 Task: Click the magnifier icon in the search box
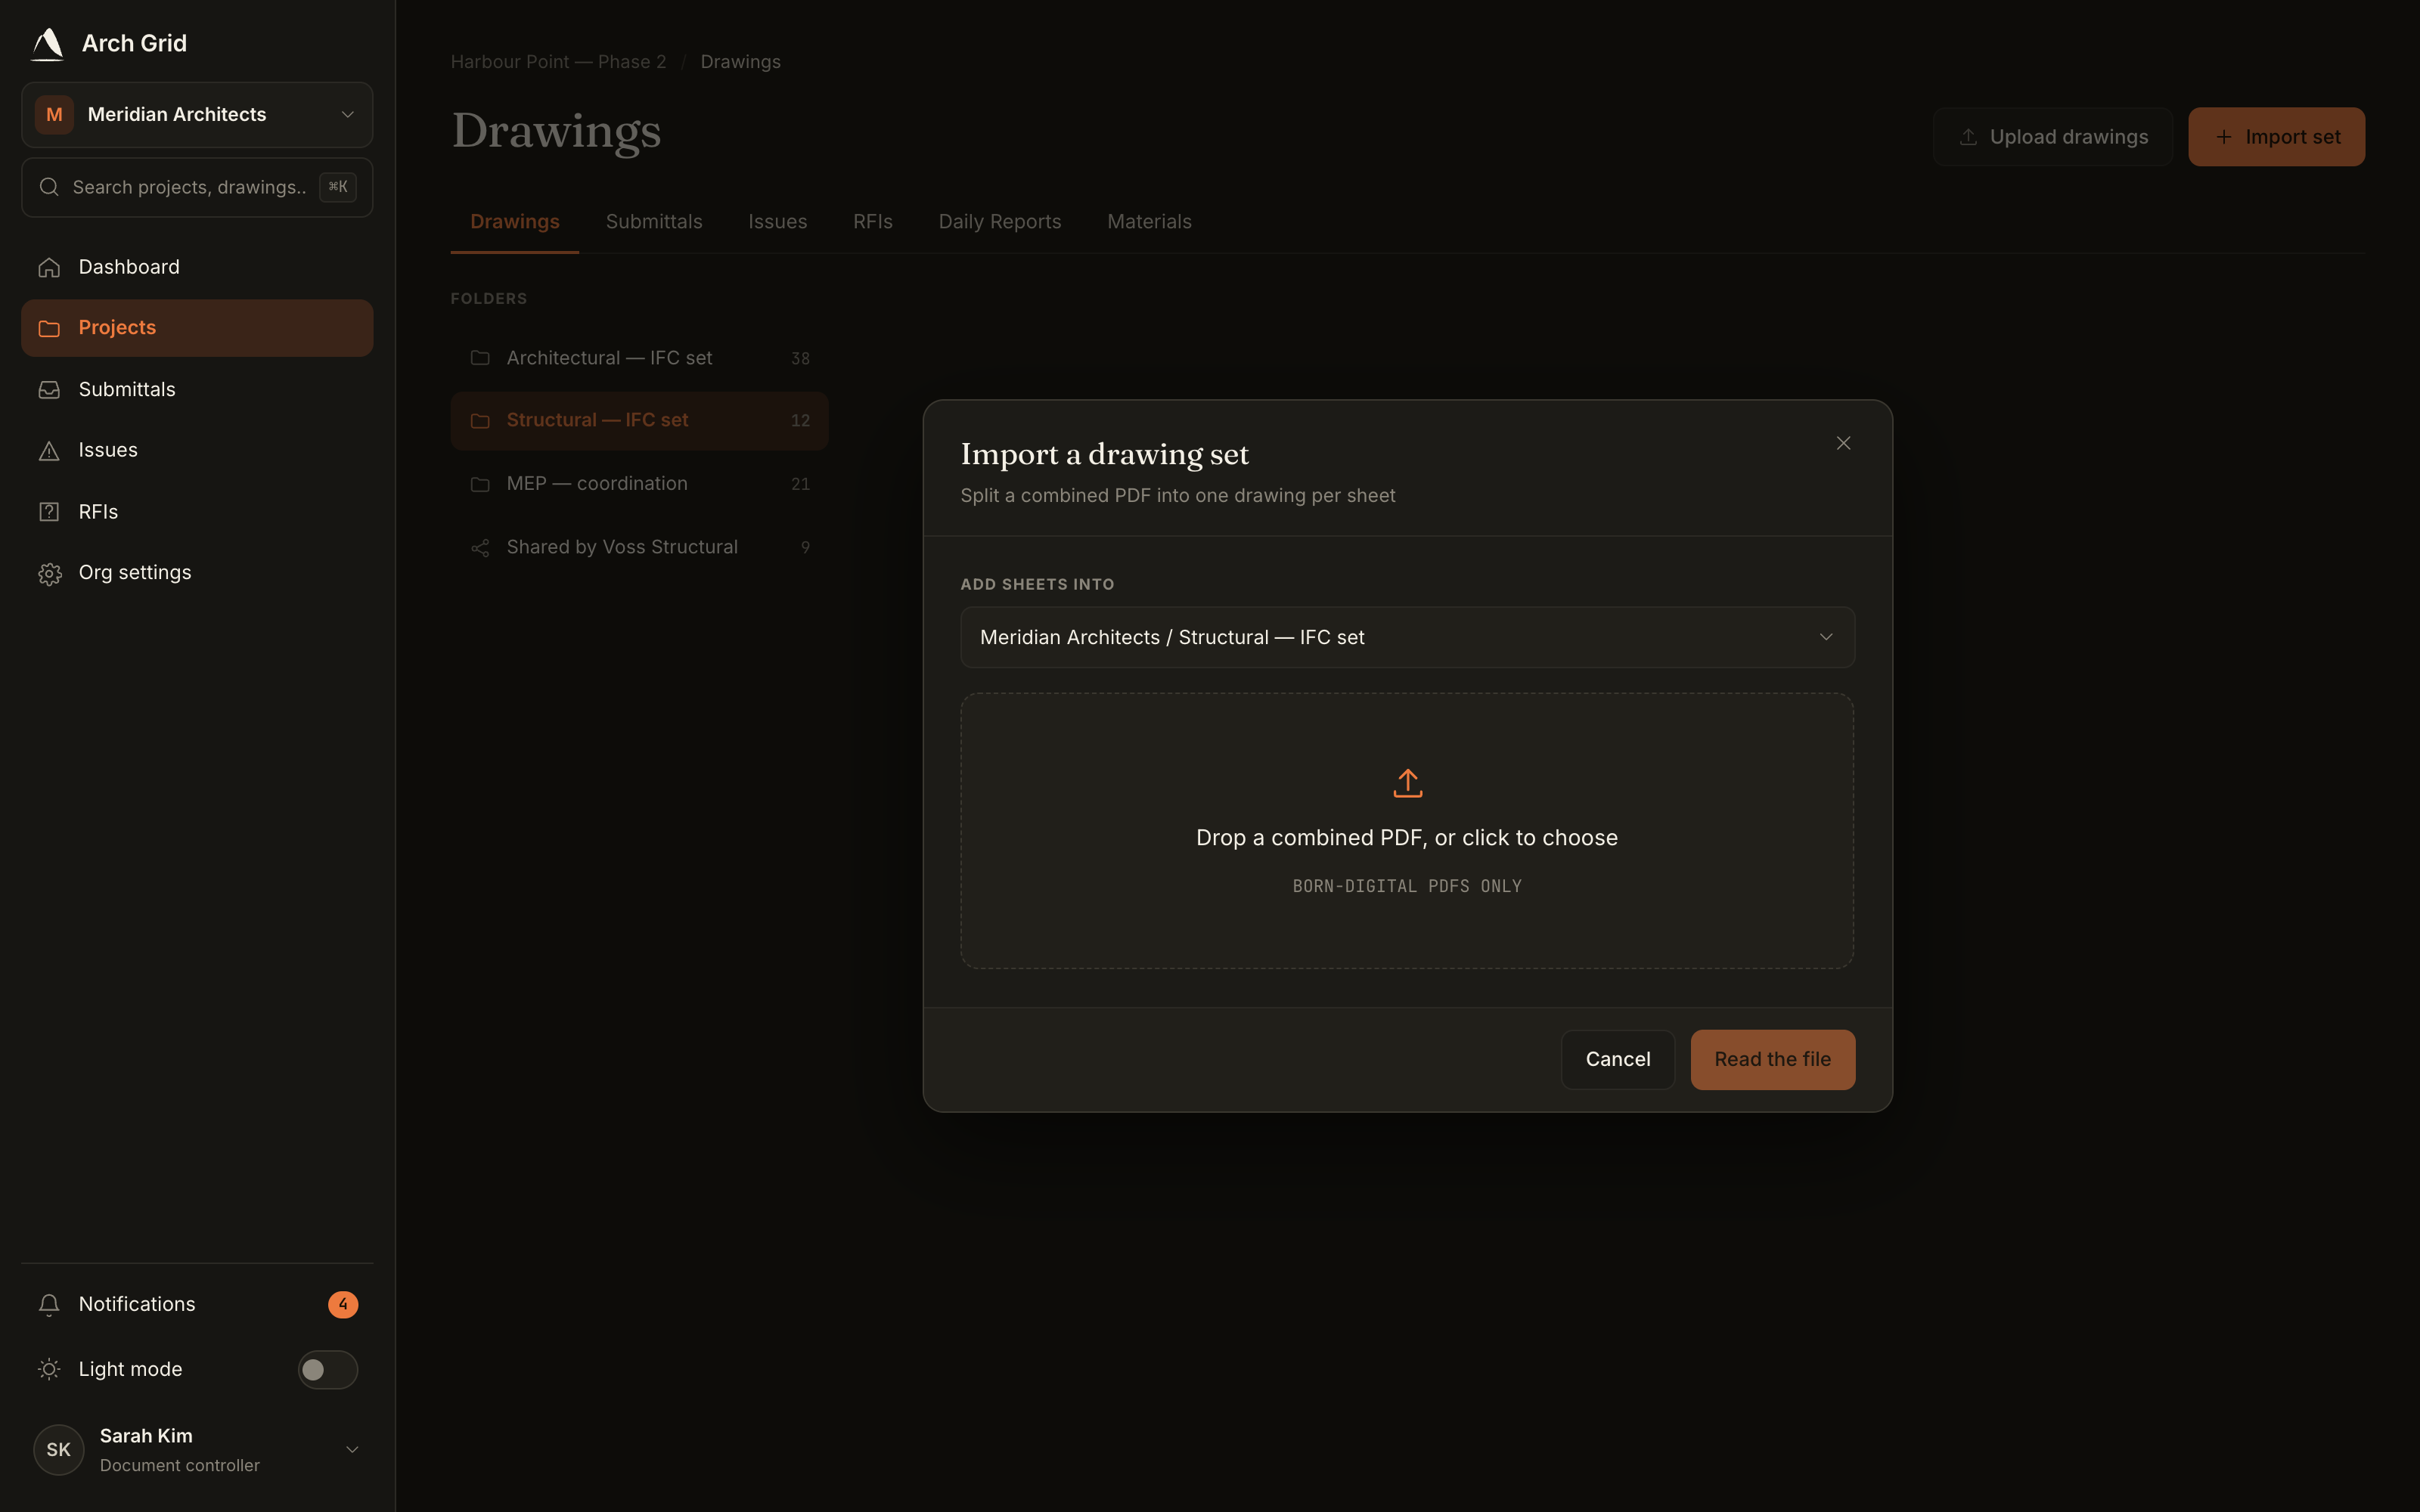click(48, 187)
